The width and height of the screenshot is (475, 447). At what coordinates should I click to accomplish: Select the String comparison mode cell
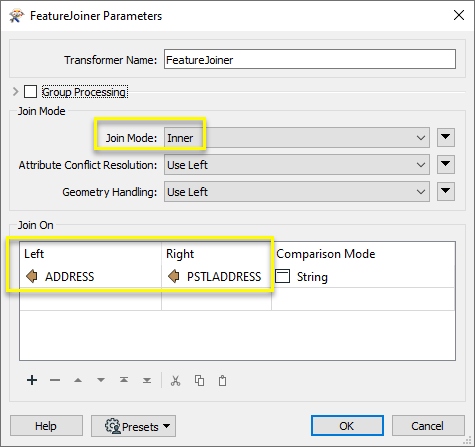pos(363,277)
